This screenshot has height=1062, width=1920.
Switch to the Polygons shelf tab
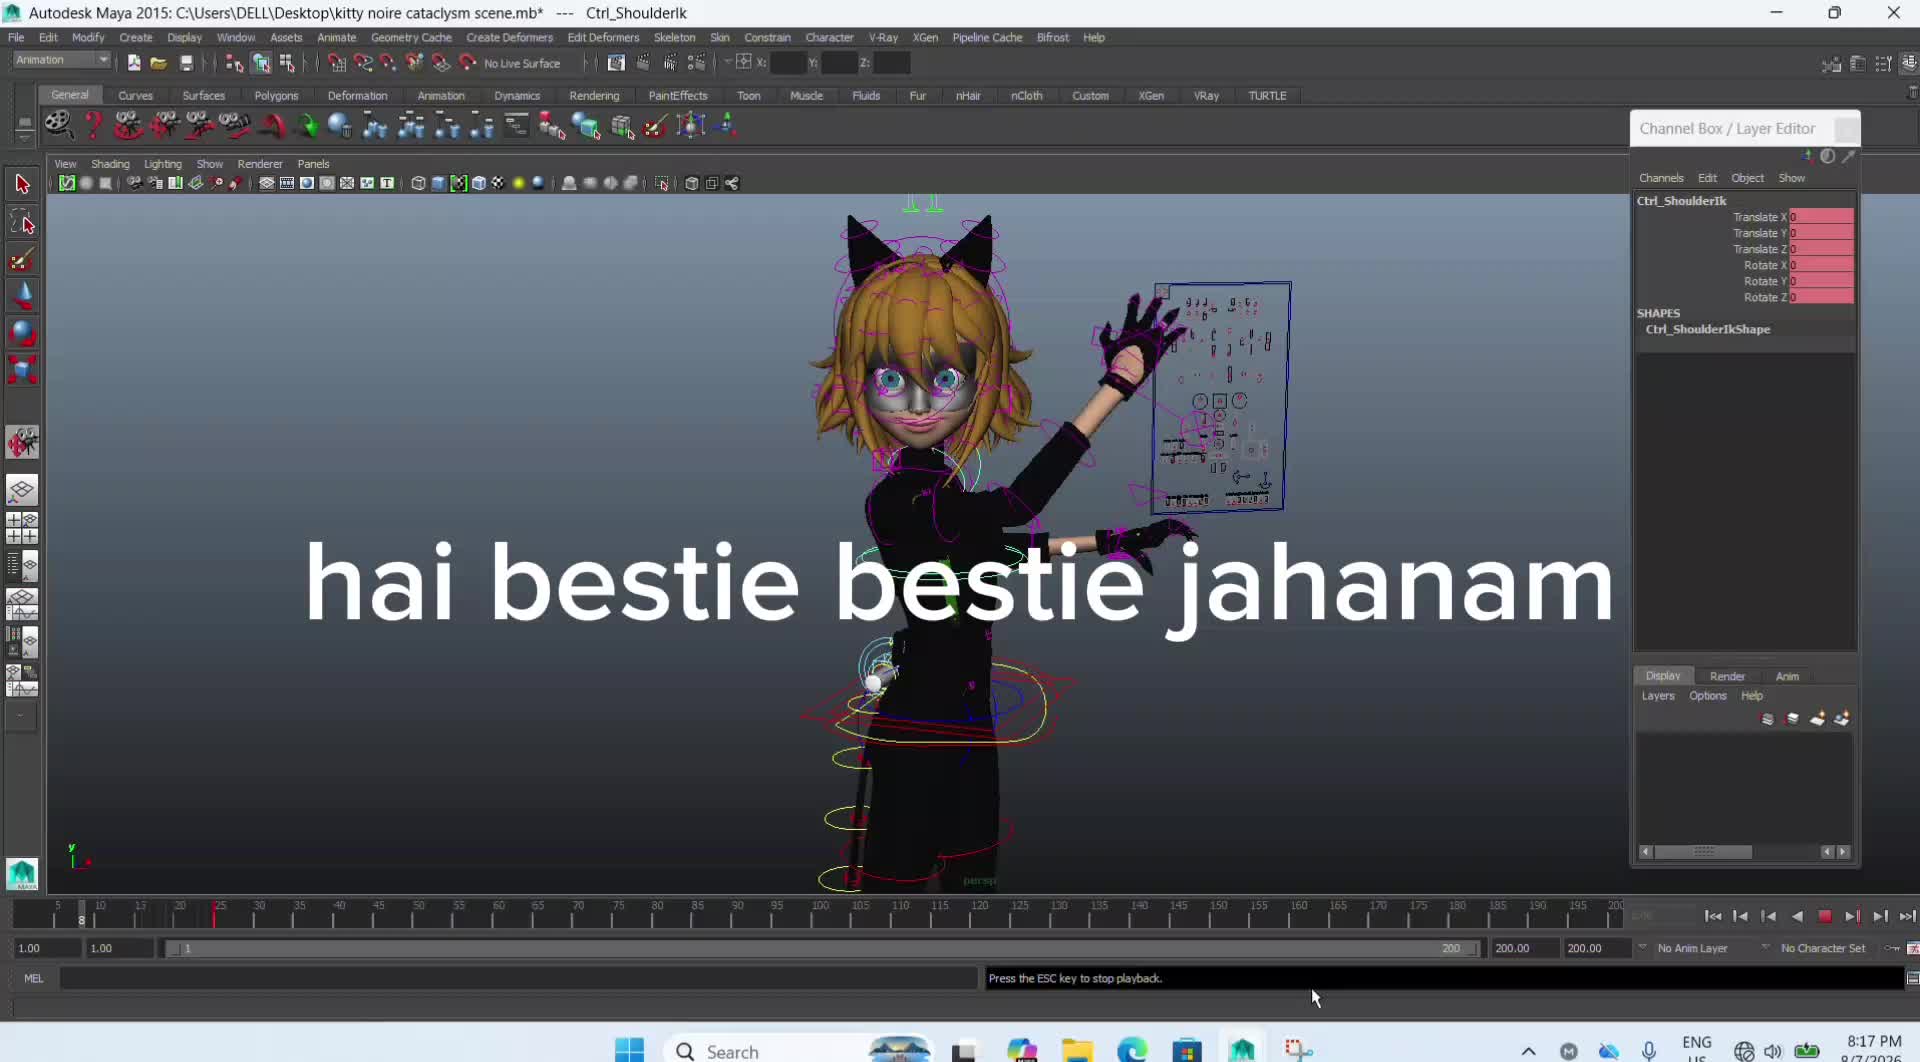coord(276,96)
